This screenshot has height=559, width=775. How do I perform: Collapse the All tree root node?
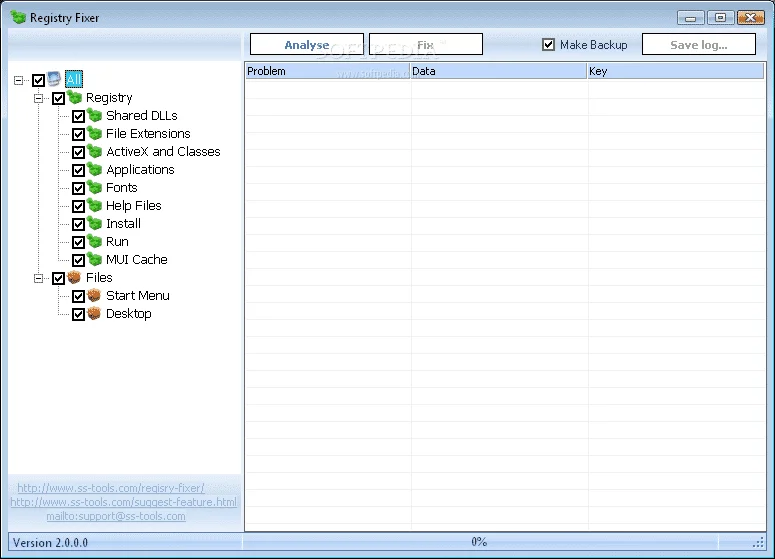(x=18, y=80)
